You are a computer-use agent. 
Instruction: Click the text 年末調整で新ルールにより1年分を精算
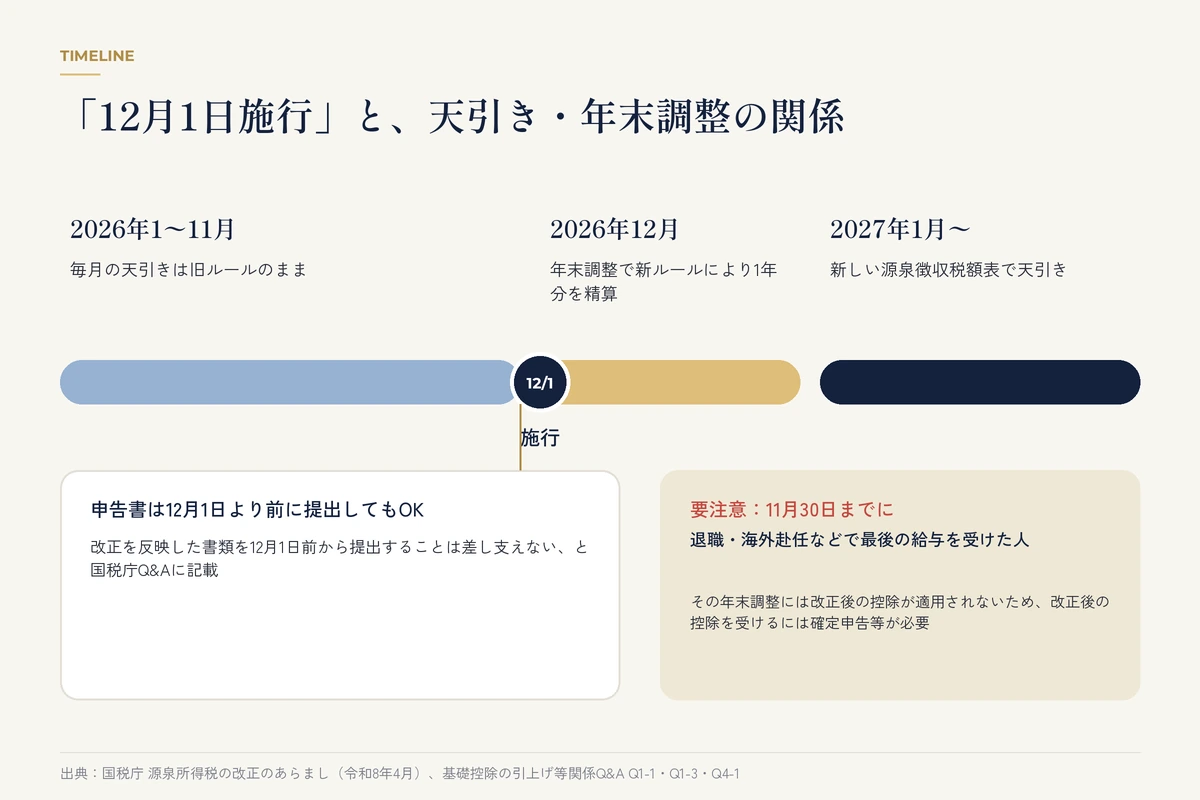point(664,282)
